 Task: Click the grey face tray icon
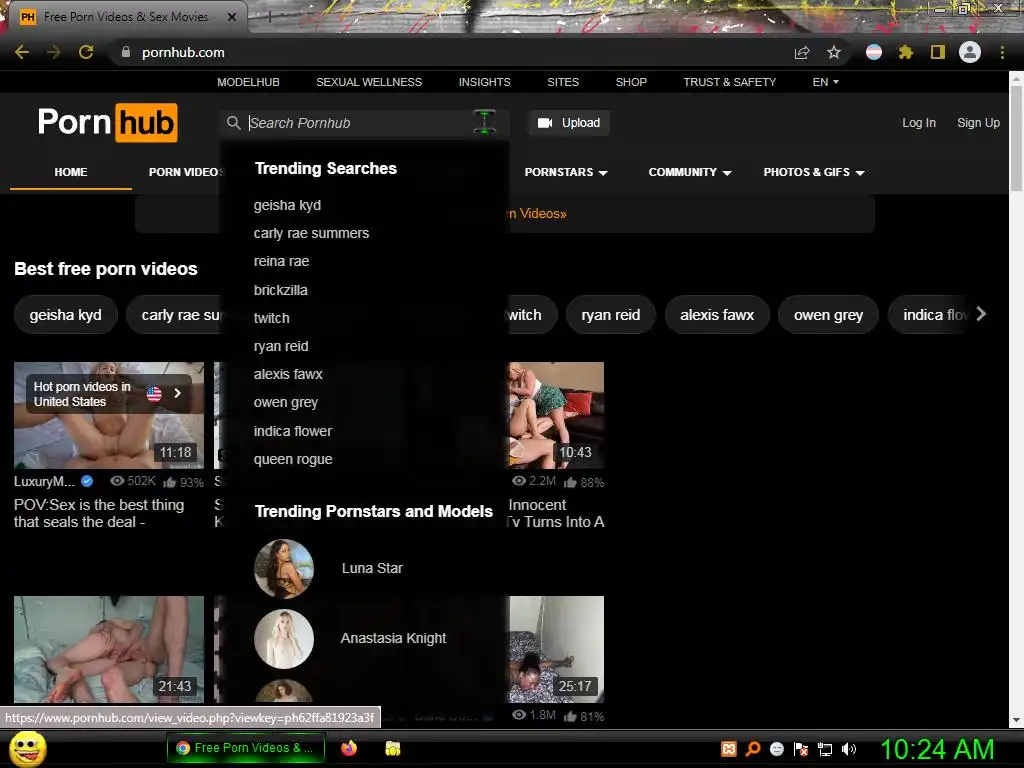[x=776, y=748]
